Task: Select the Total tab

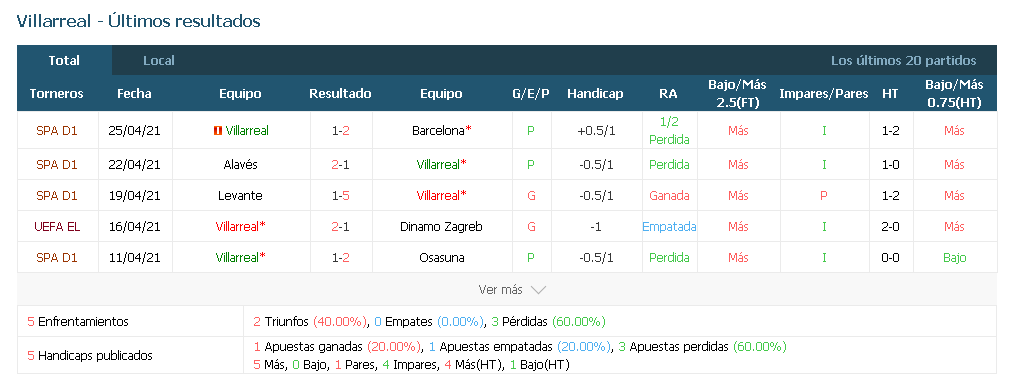Action: (x=64, y=60)
